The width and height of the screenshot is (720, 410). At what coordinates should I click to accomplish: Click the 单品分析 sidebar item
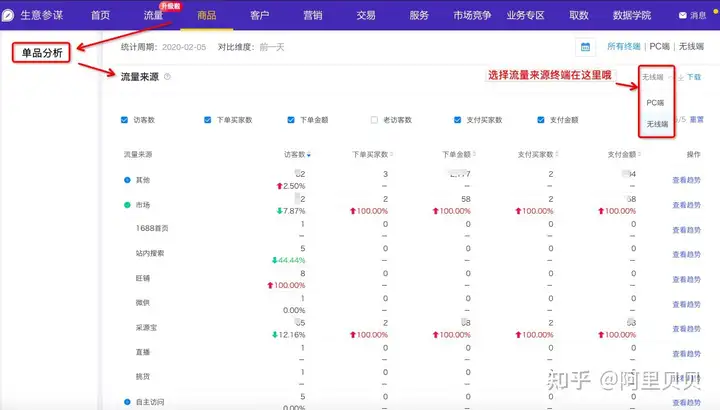[x=41, y=53]
